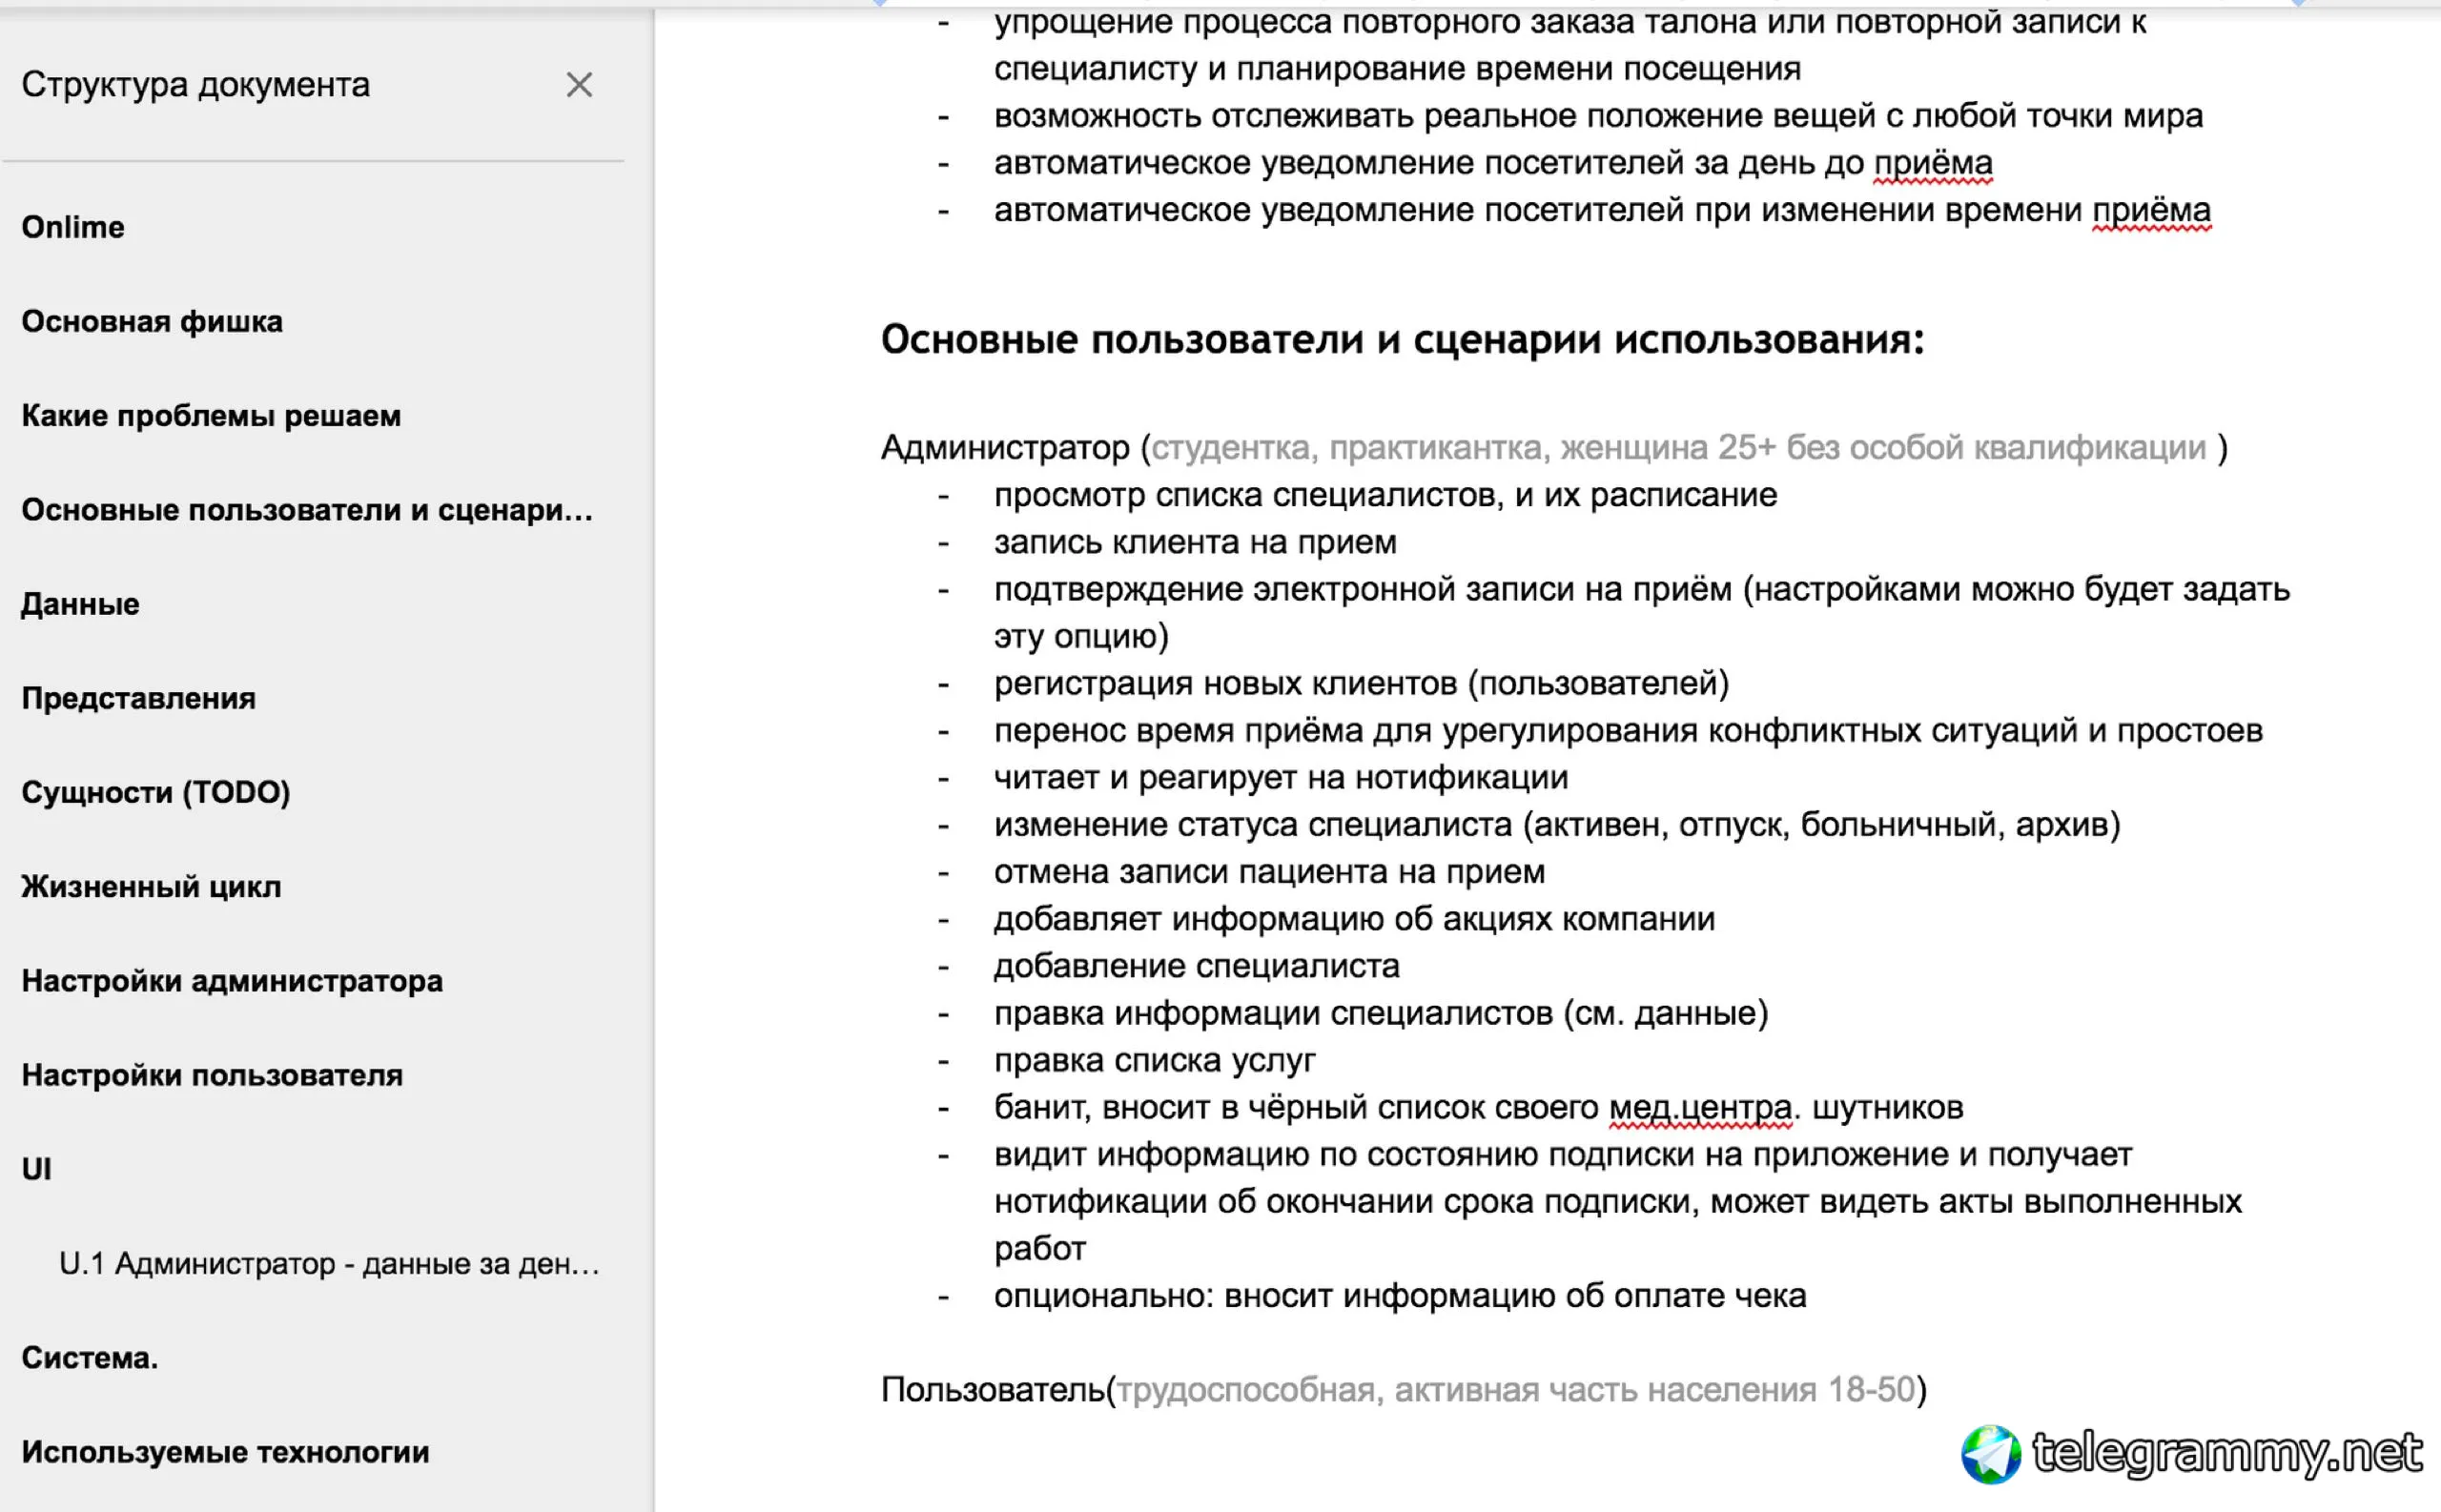Jump to Onlime heading in outline

(73, 227)
